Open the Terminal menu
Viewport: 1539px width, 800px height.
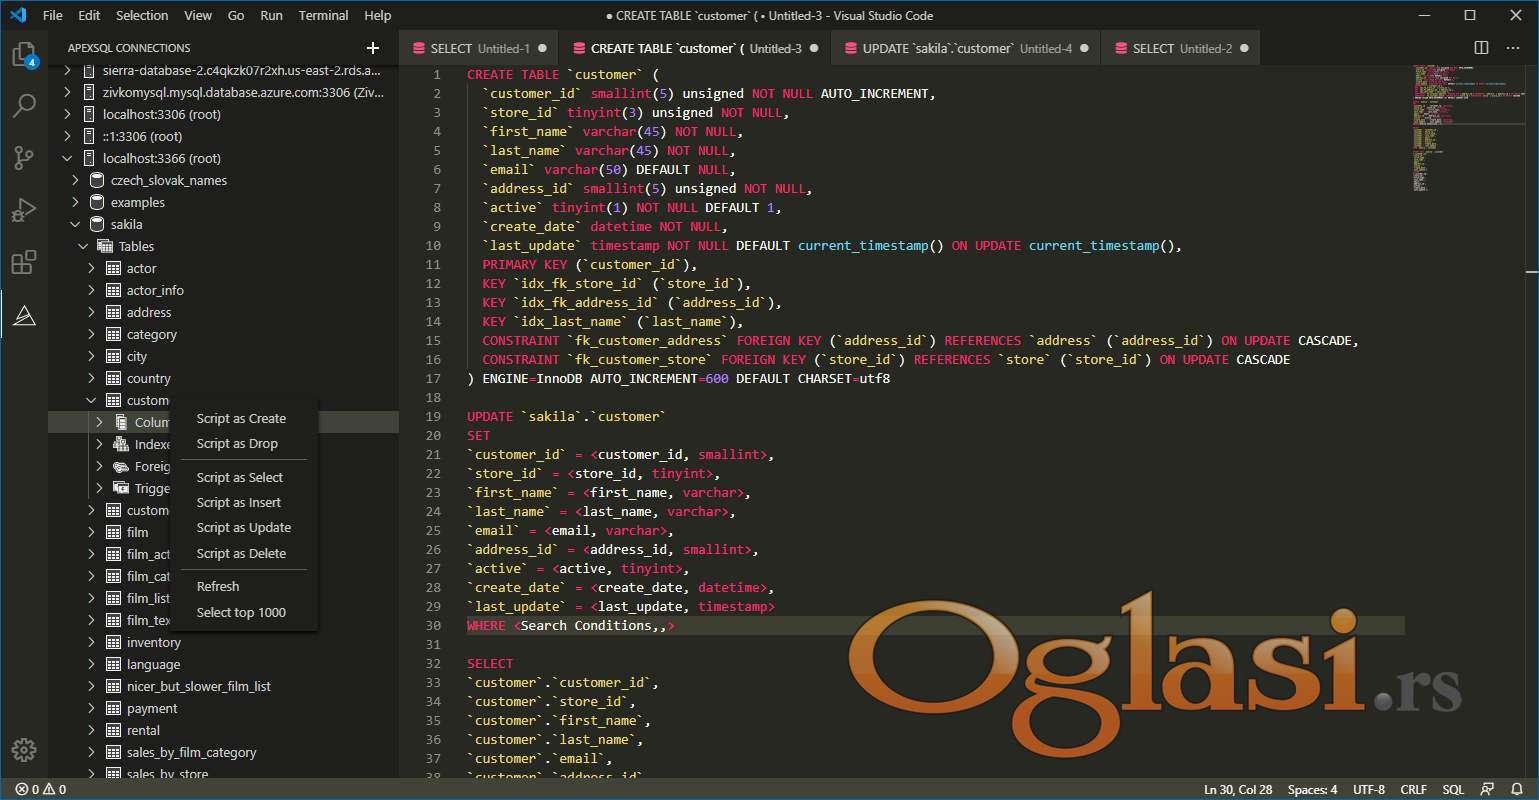coord(323,15)
